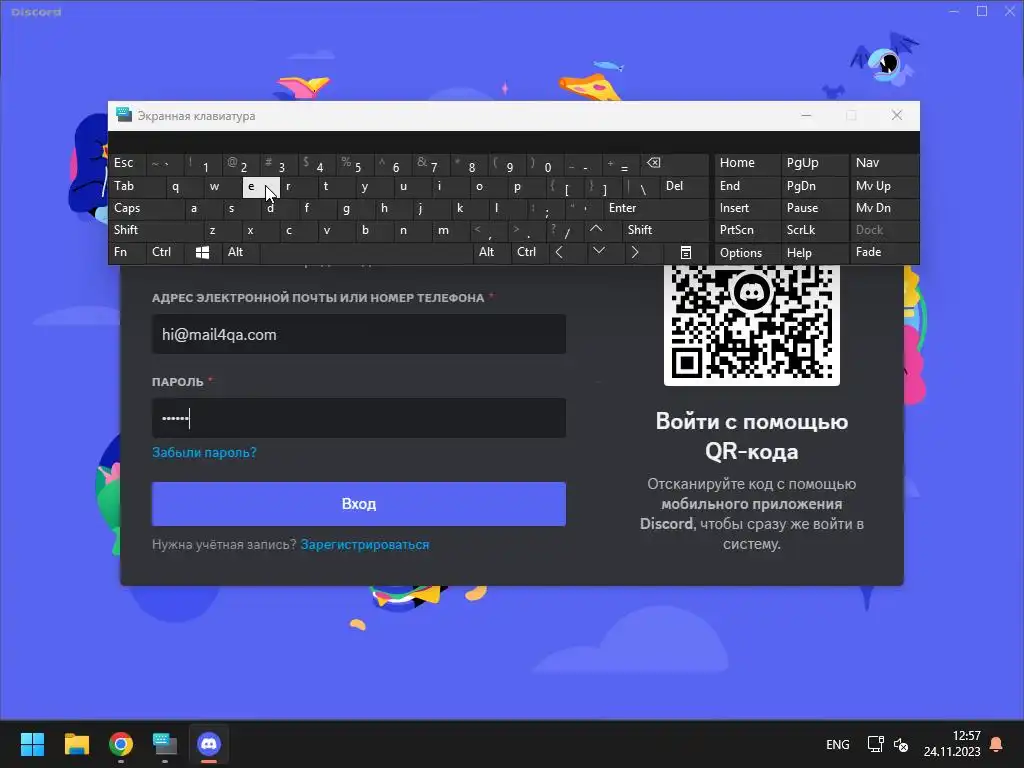Click the 2 key with the @ symbol
This screenshot has width=1024, height=768.
(x=242, y=165)
